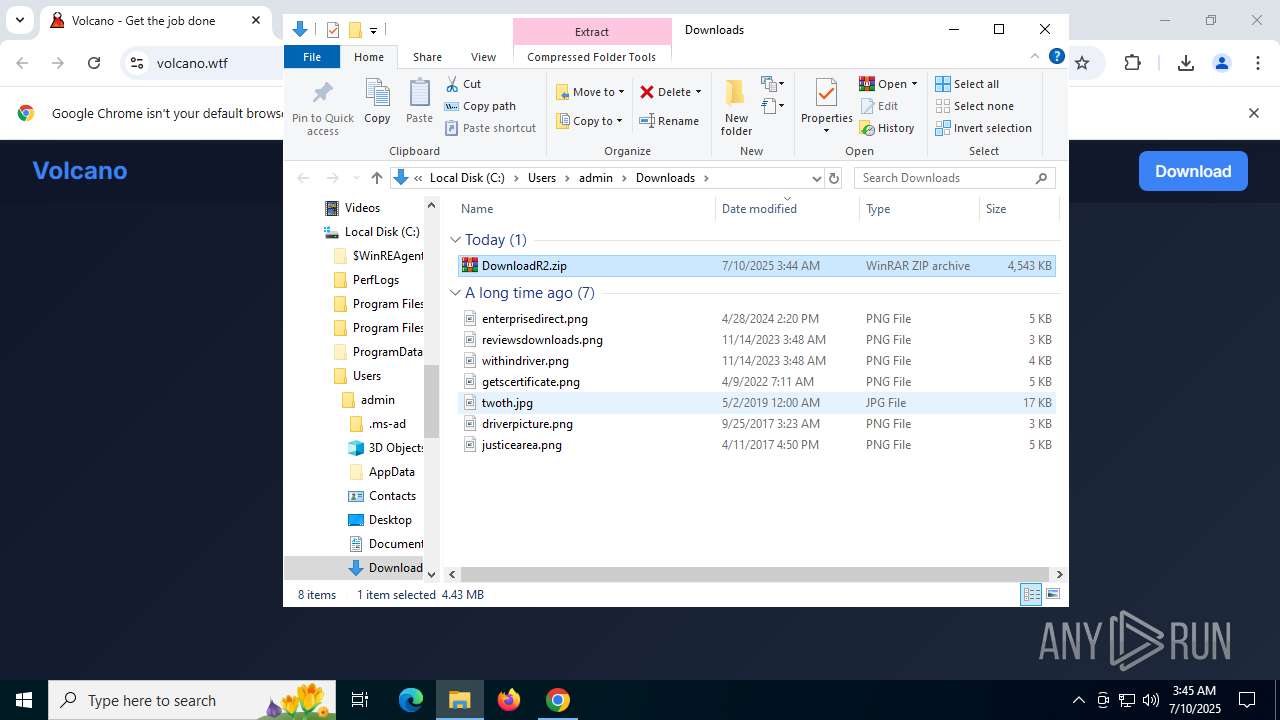Click the quick access toolbar Properties icon
1280x720 pixels.
click(x=333, y=30)
